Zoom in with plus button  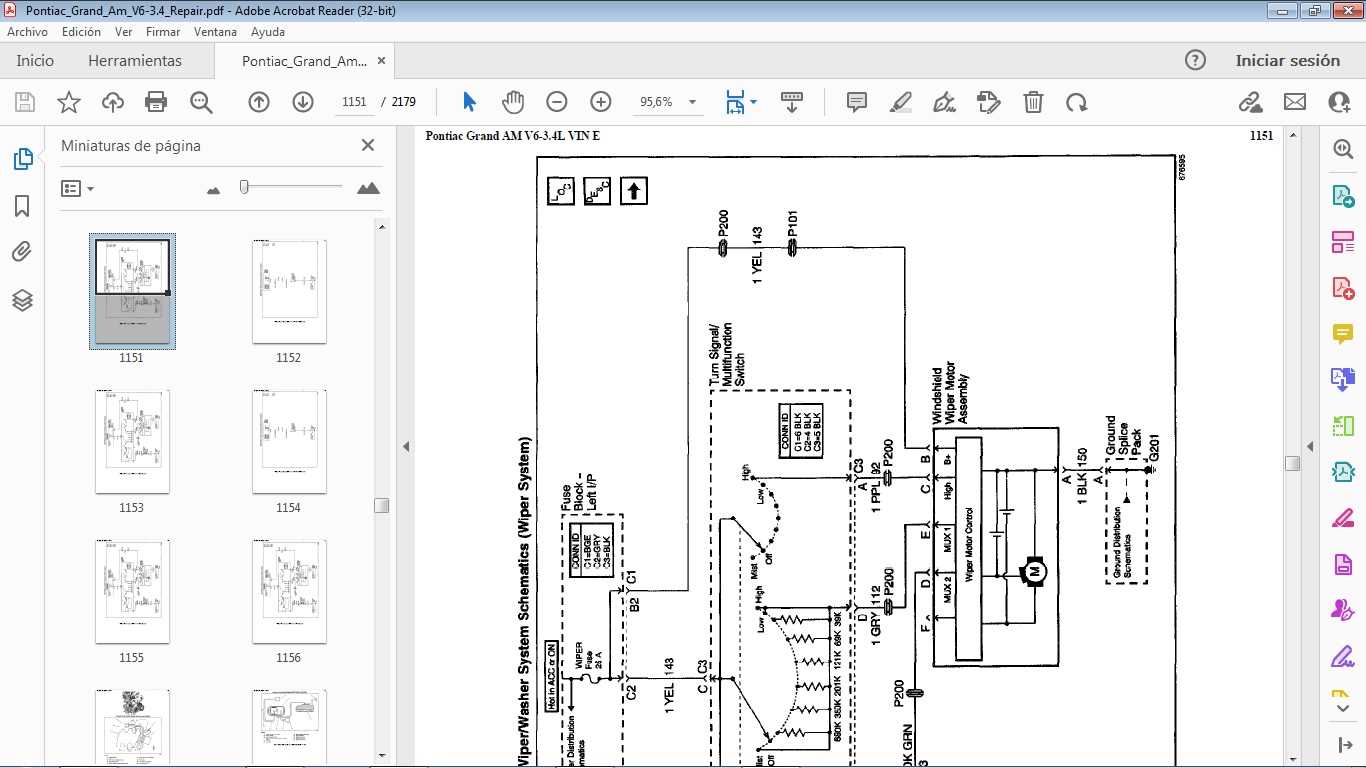(601, 102)
